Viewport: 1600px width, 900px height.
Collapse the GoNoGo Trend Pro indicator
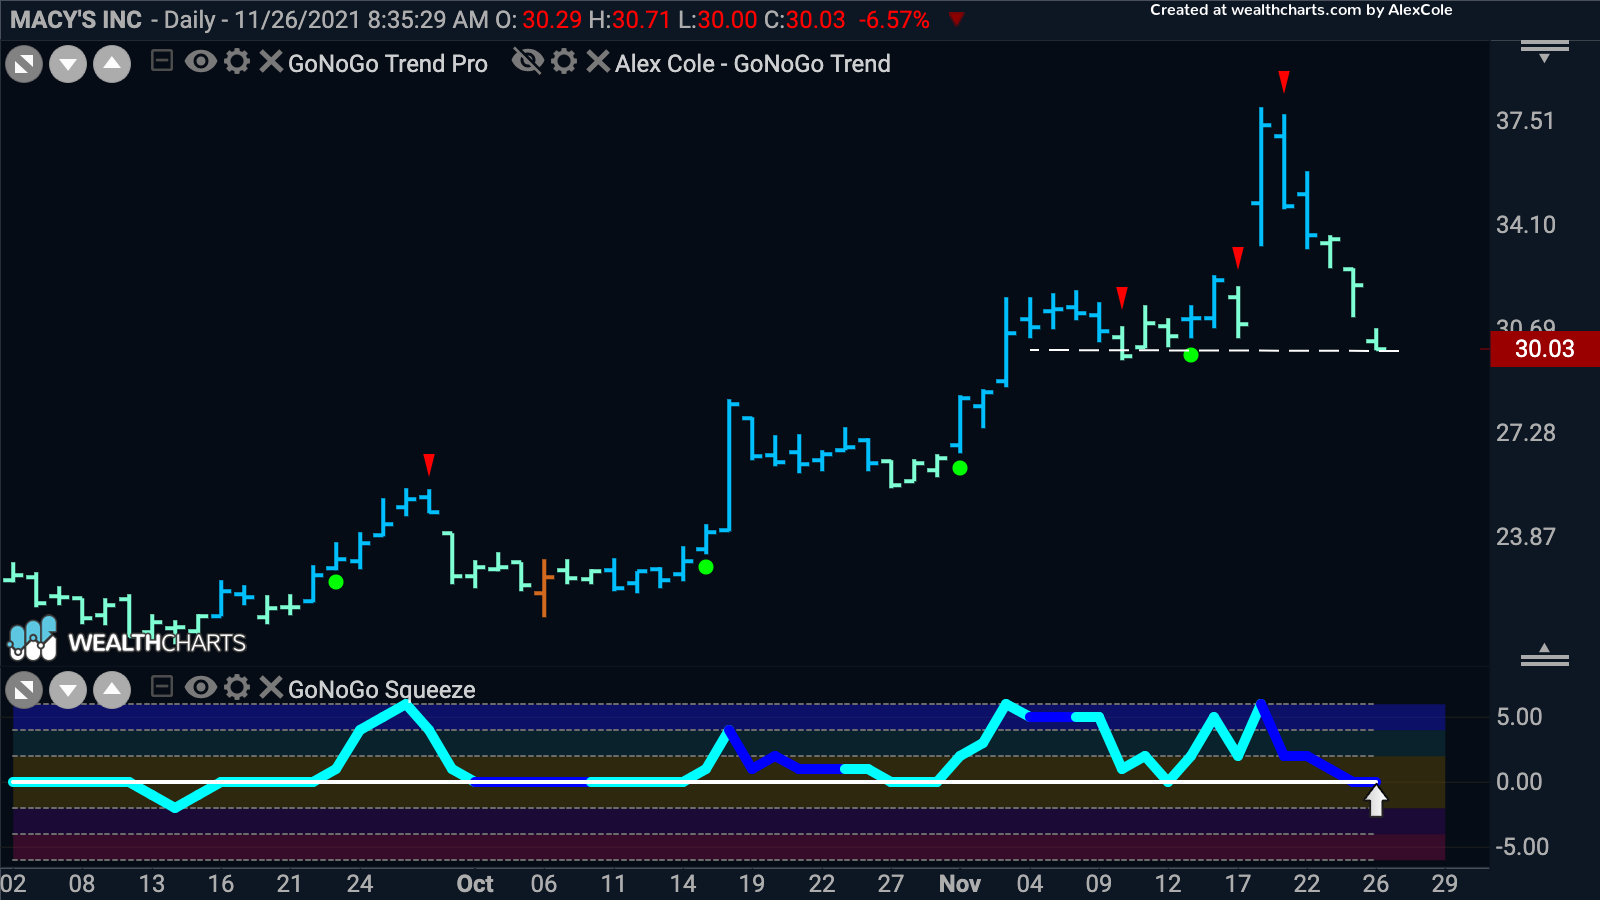coord(162,62)
